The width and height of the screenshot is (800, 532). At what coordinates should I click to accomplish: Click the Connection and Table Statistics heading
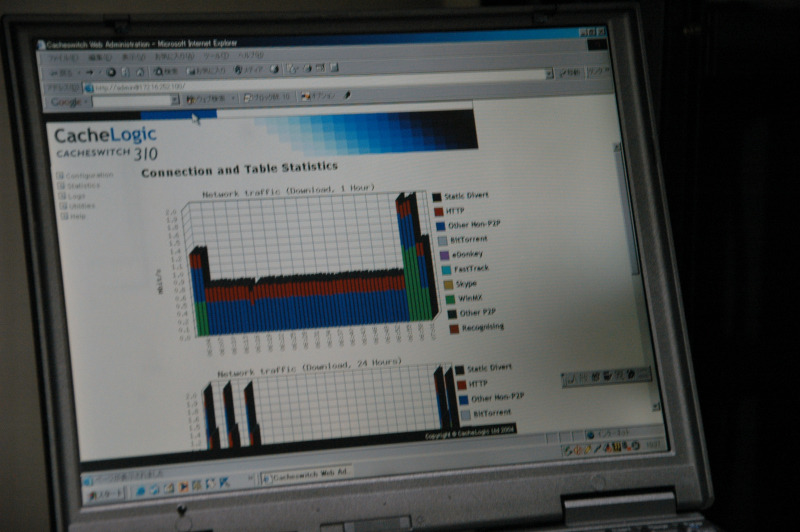pos(239,169)
